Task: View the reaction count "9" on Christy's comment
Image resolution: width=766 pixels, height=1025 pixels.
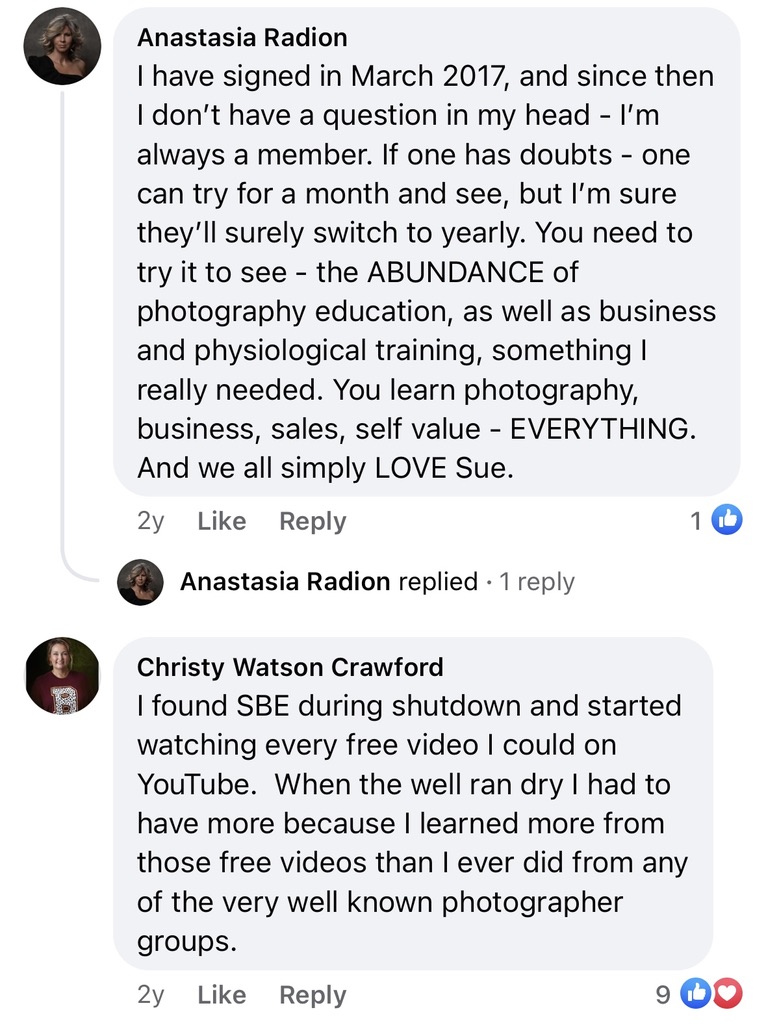Action: click(662, 995)
